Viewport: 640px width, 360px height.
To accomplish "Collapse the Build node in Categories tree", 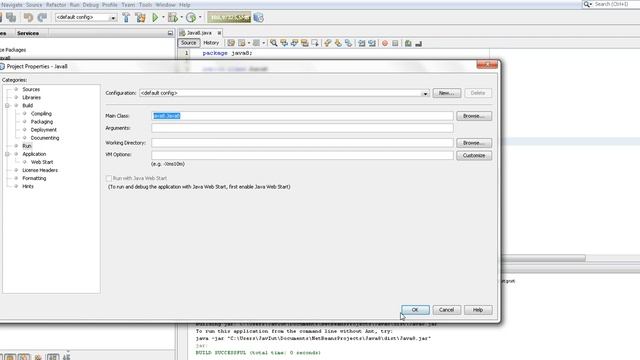I will (7, 106).
